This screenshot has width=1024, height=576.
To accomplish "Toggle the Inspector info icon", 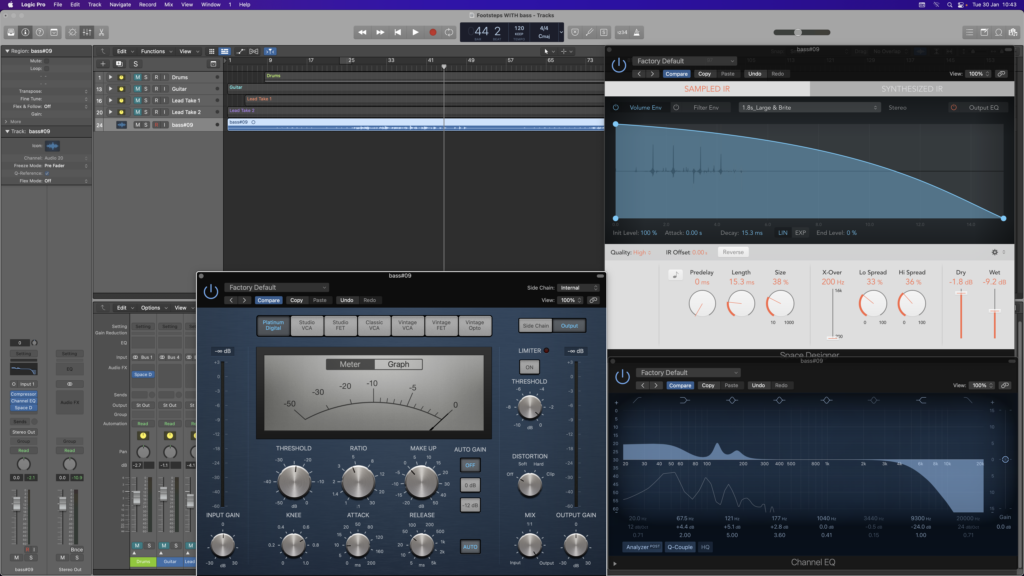I will pyautogui.click(x=25, y=32).
